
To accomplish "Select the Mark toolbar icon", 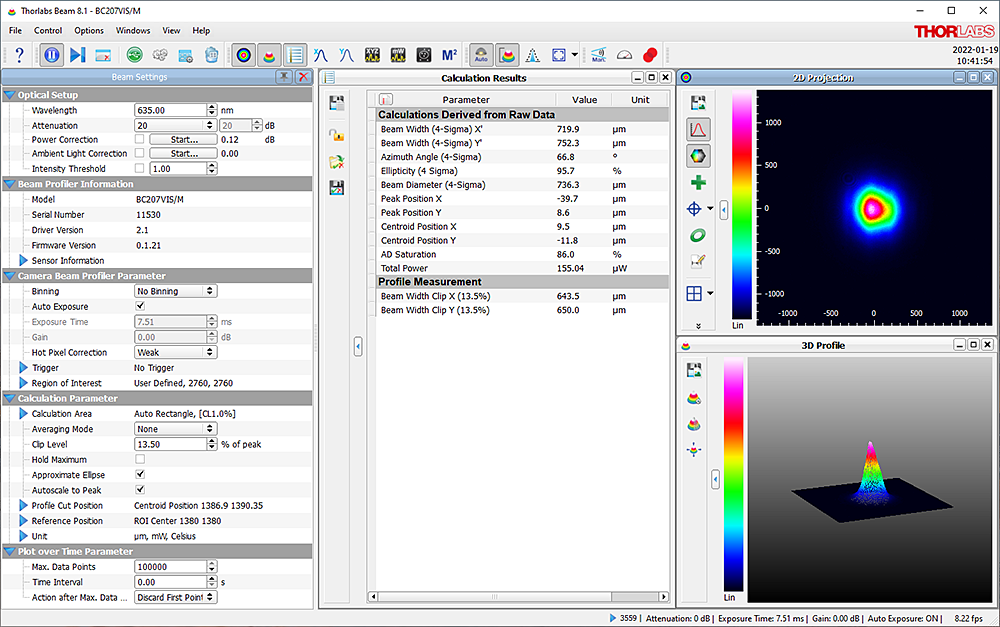I will (x=598, y=55).
